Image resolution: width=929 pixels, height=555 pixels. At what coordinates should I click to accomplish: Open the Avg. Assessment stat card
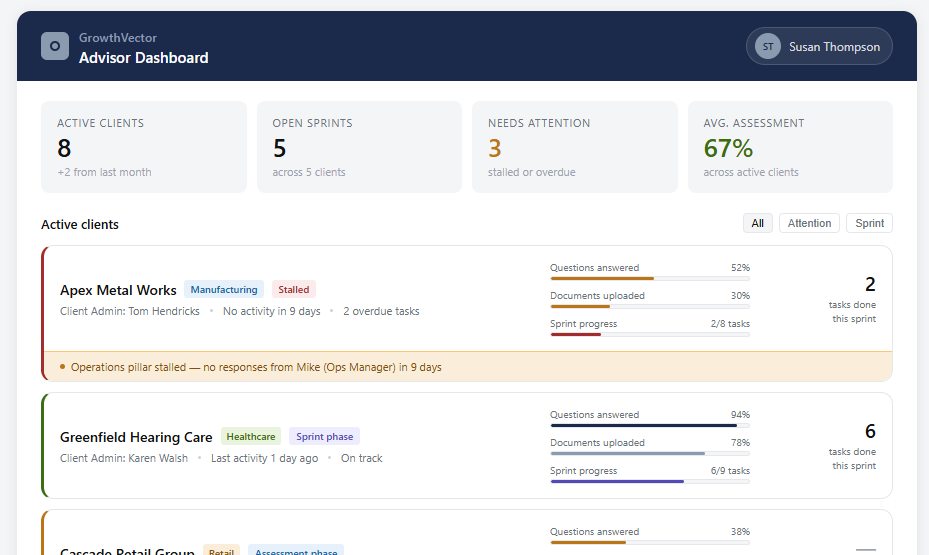(x=790, y=147)
